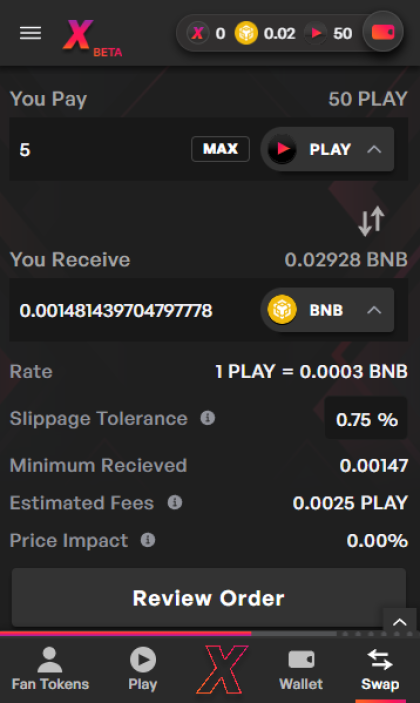Open the red wallet icon in header
The image size is (420, 703).
[x=383, y=33]
